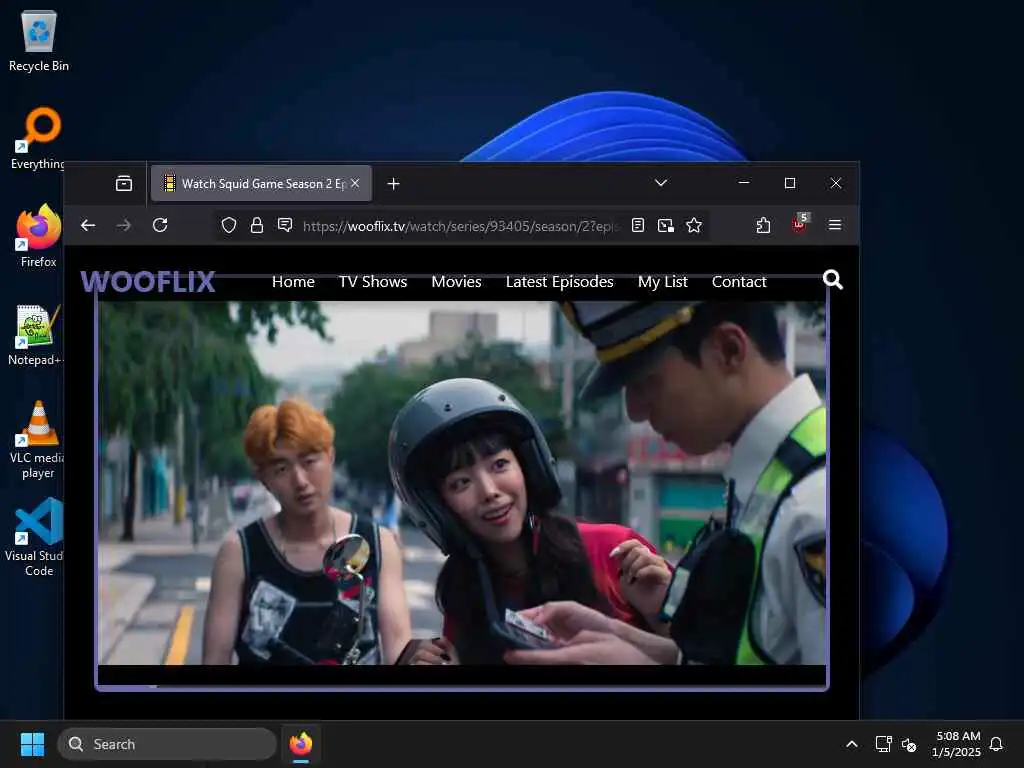Open a new browser tab
Screen dimensions: 1024x768
tap(393, 184)
